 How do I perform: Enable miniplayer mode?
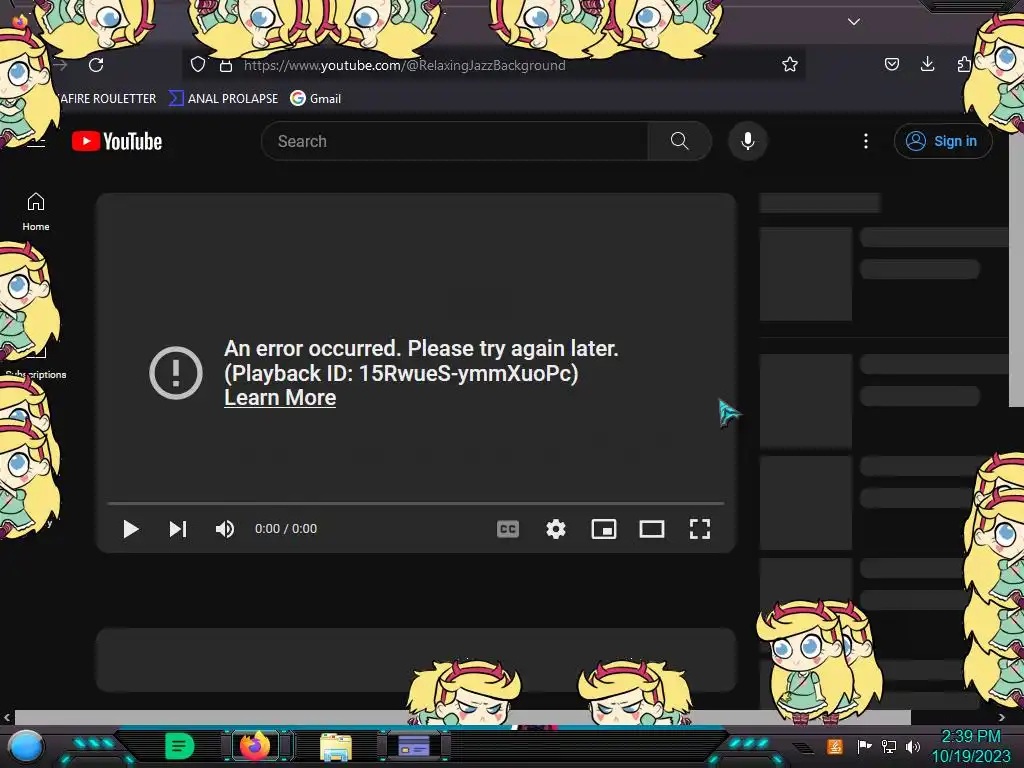604,529
